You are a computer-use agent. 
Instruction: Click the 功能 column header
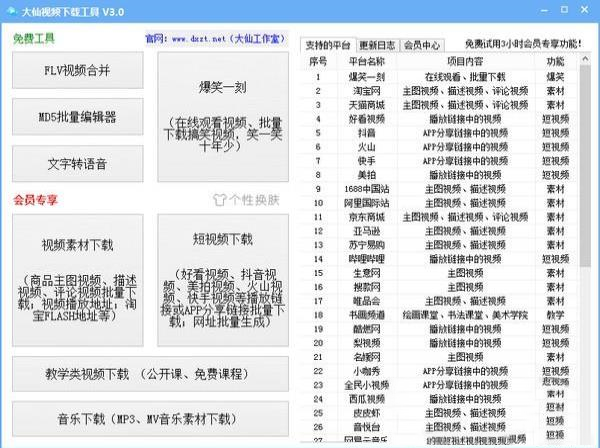(555, 61)
